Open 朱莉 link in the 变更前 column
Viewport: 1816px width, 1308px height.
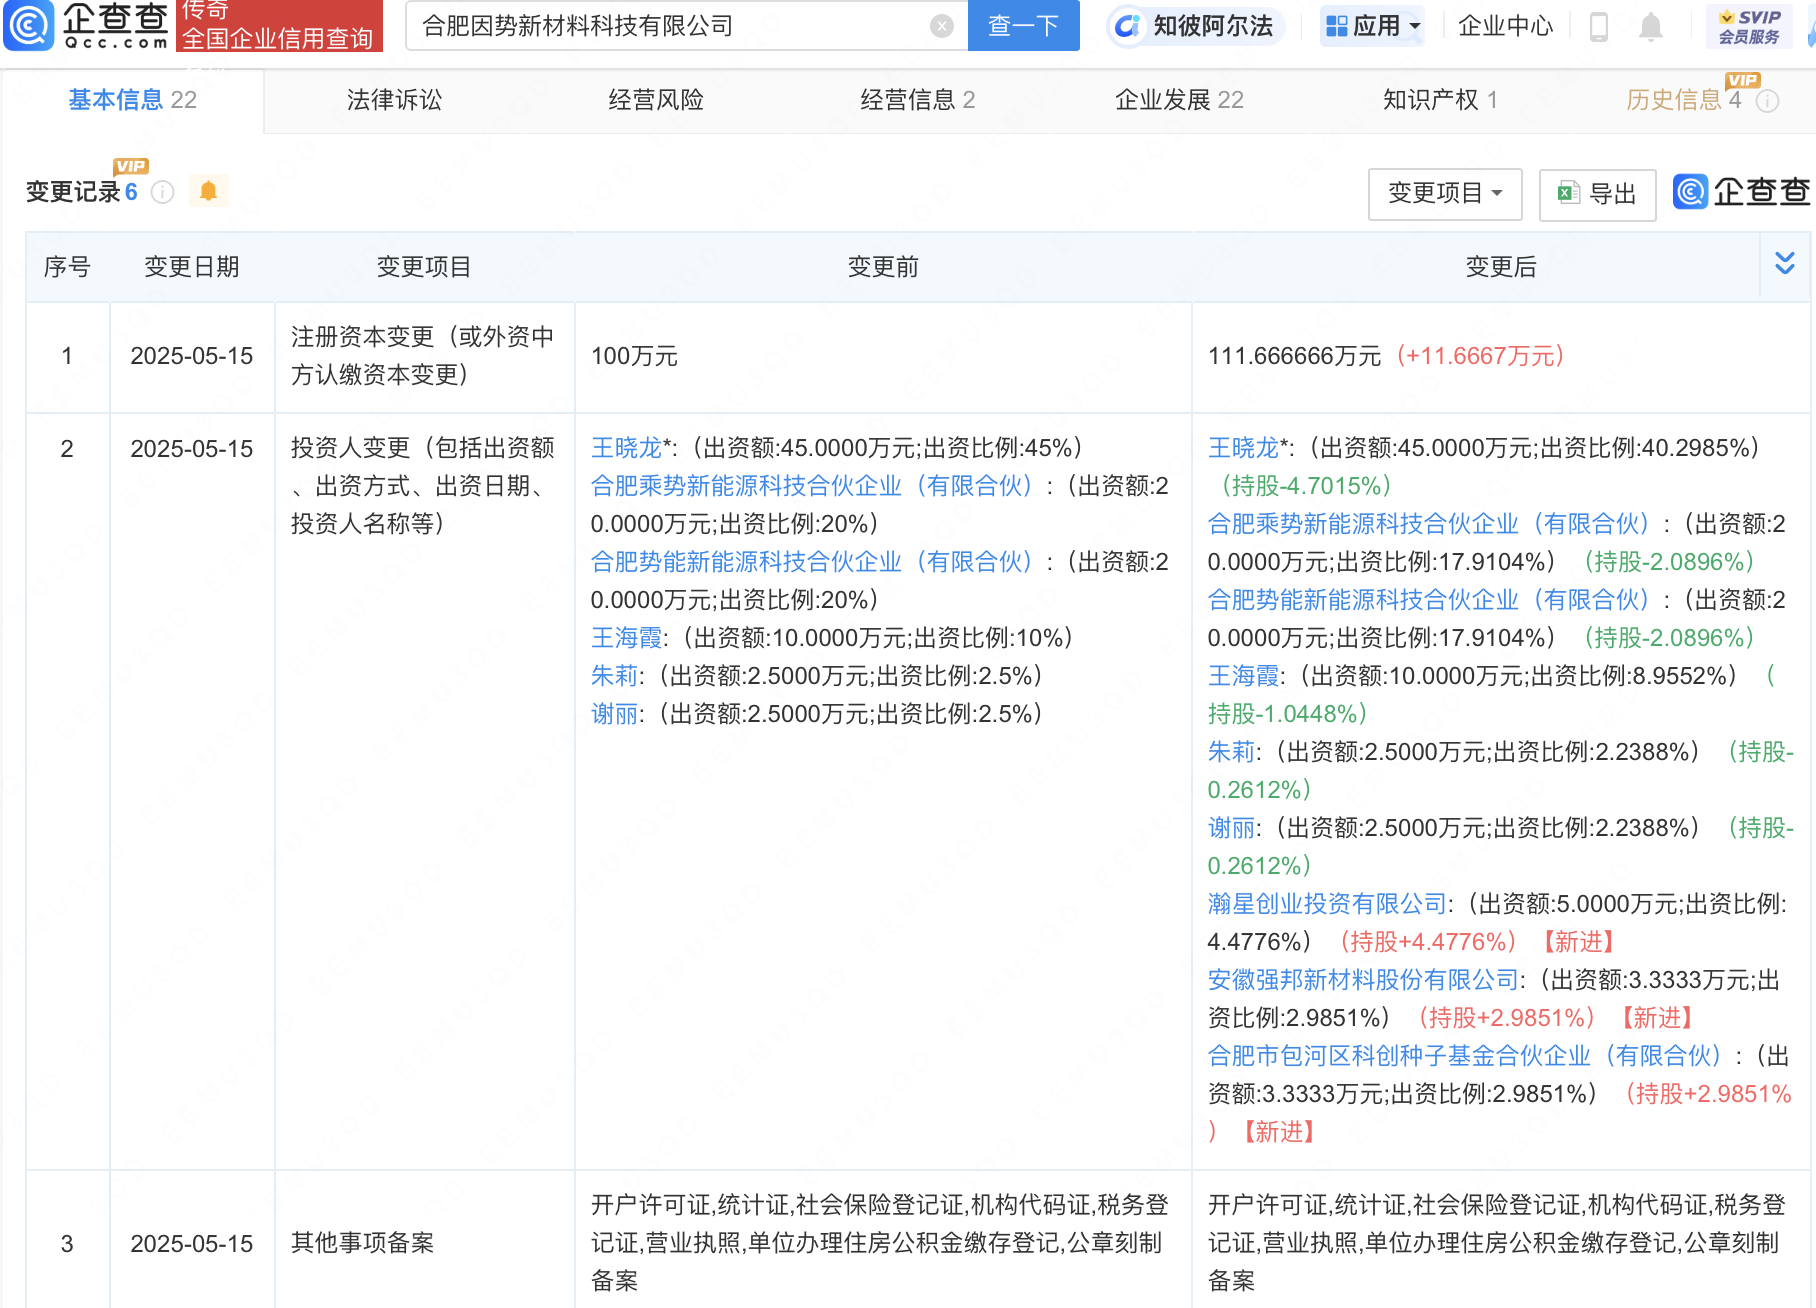tap(614, 676)
